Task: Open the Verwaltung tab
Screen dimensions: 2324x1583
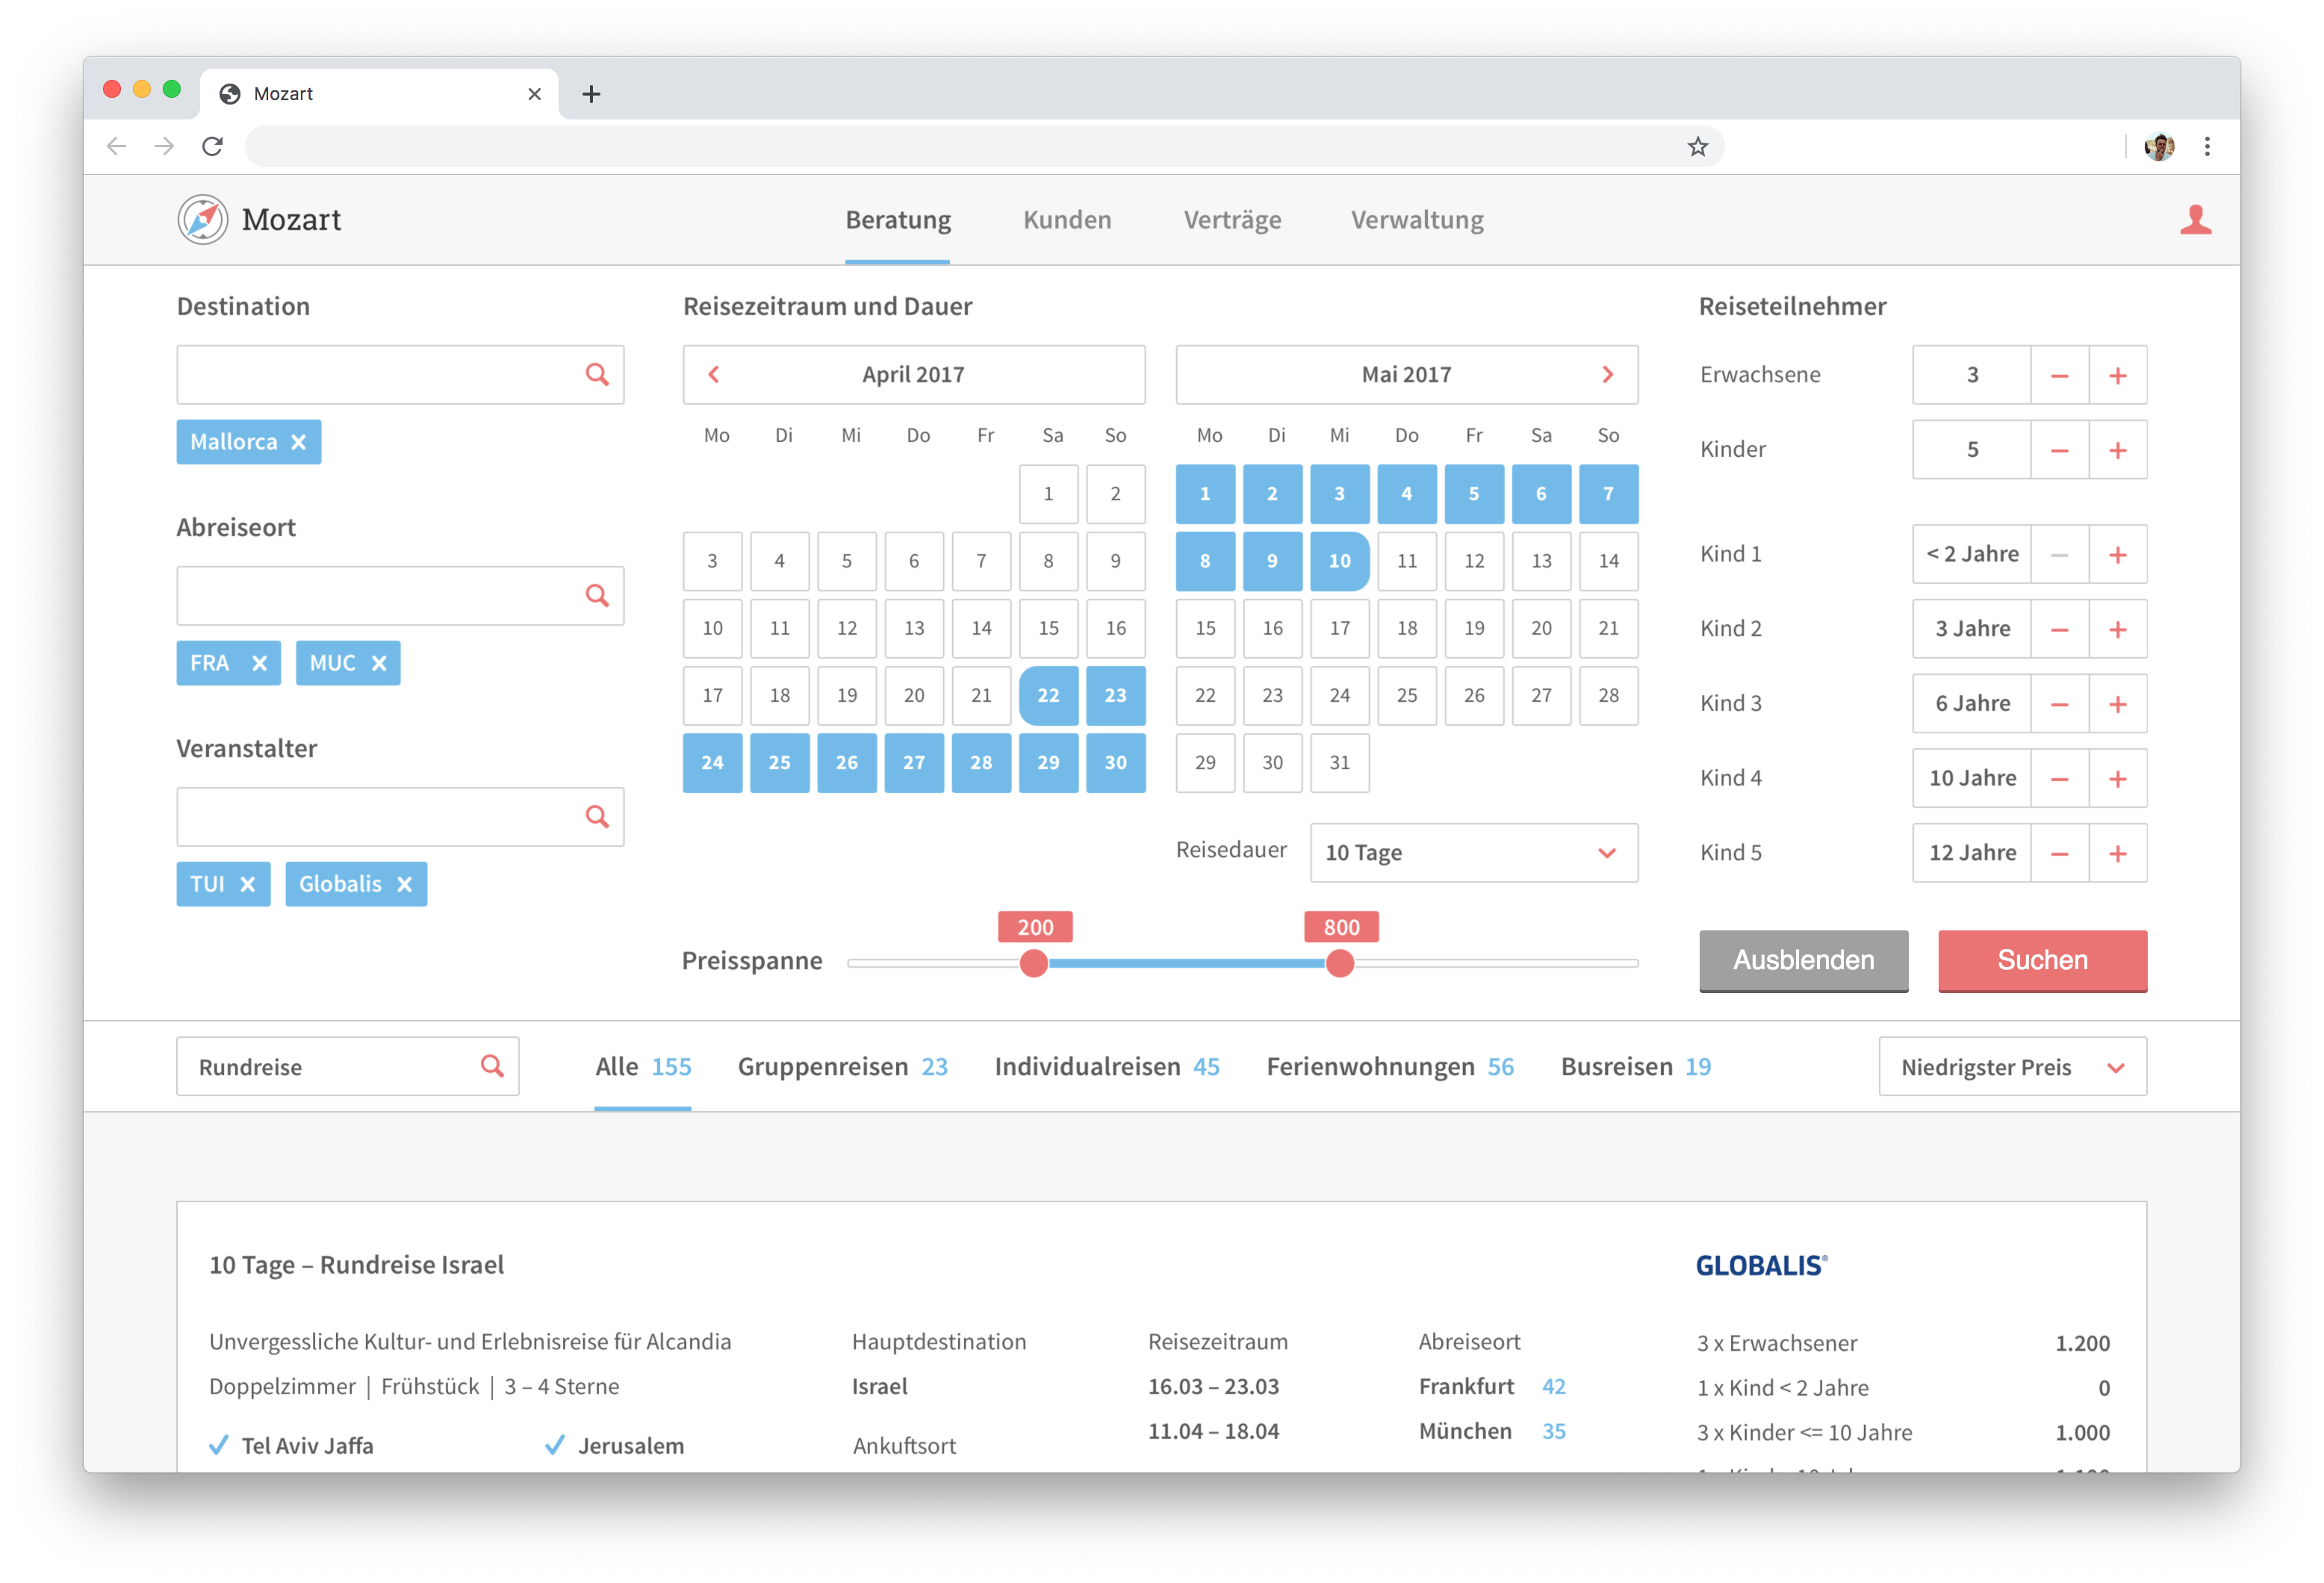Action: (1417, 220)
